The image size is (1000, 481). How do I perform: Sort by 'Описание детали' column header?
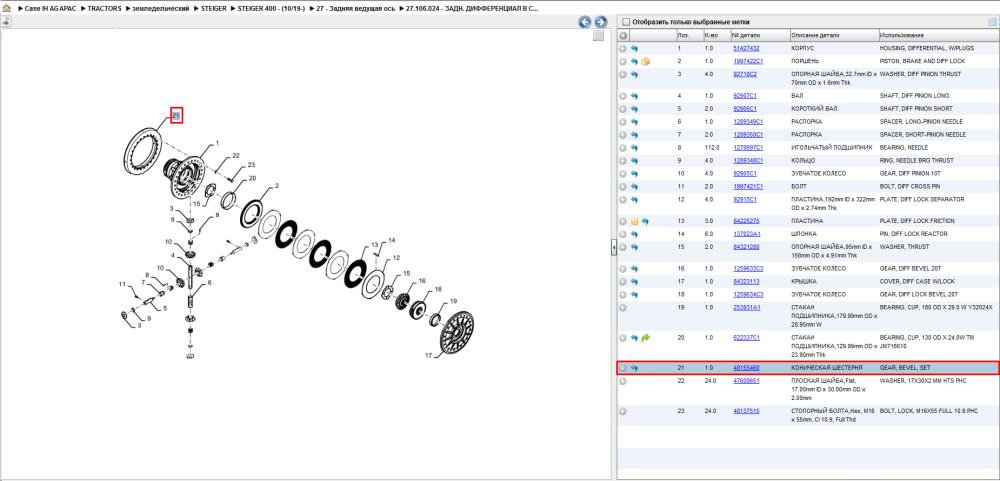pos(833,35)
